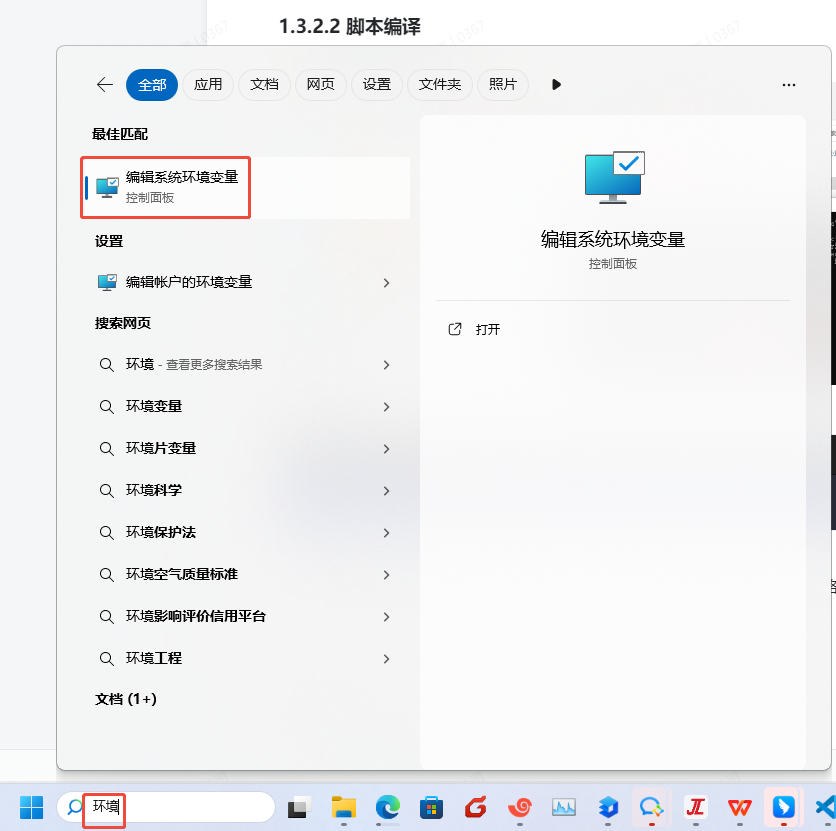Image resolution: width=836 pixels, height=831 pixels.
Task: Expand chevron for 环境工程 suggestion
Action: (387, 659)
